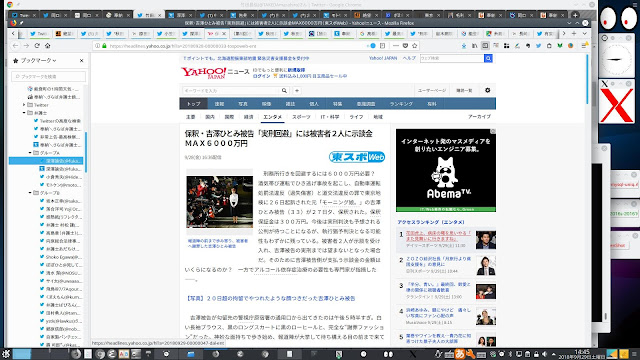Click the bookmarks sidebar scrollbar
Viewport: 640px width, 360px height.
pos(86,152)
